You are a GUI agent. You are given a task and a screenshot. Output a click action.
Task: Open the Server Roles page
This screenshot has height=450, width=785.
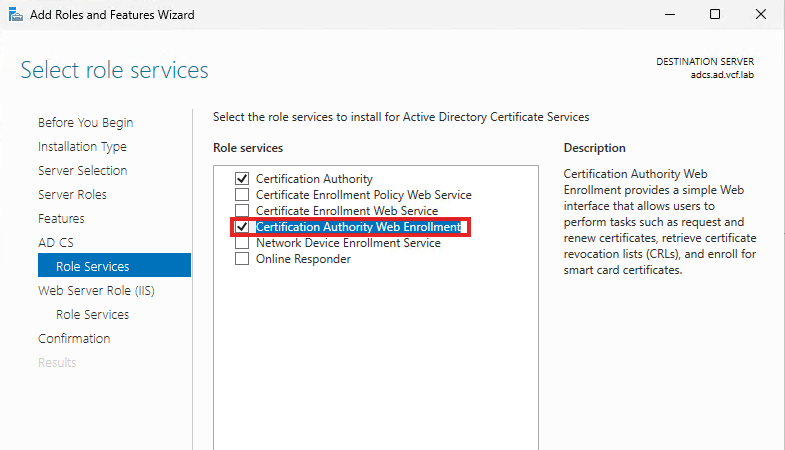(x=72, y=195)
